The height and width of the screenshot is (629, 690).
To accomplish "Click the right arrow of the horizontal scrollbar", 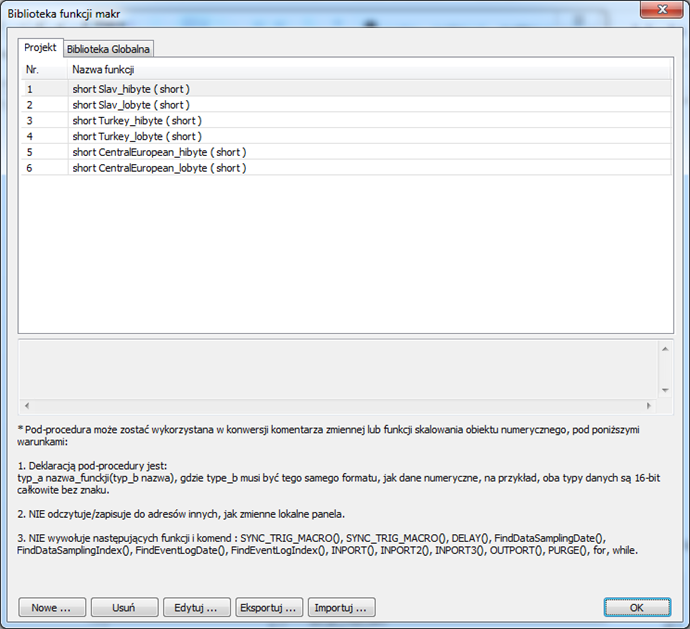I will coord(649,405).
